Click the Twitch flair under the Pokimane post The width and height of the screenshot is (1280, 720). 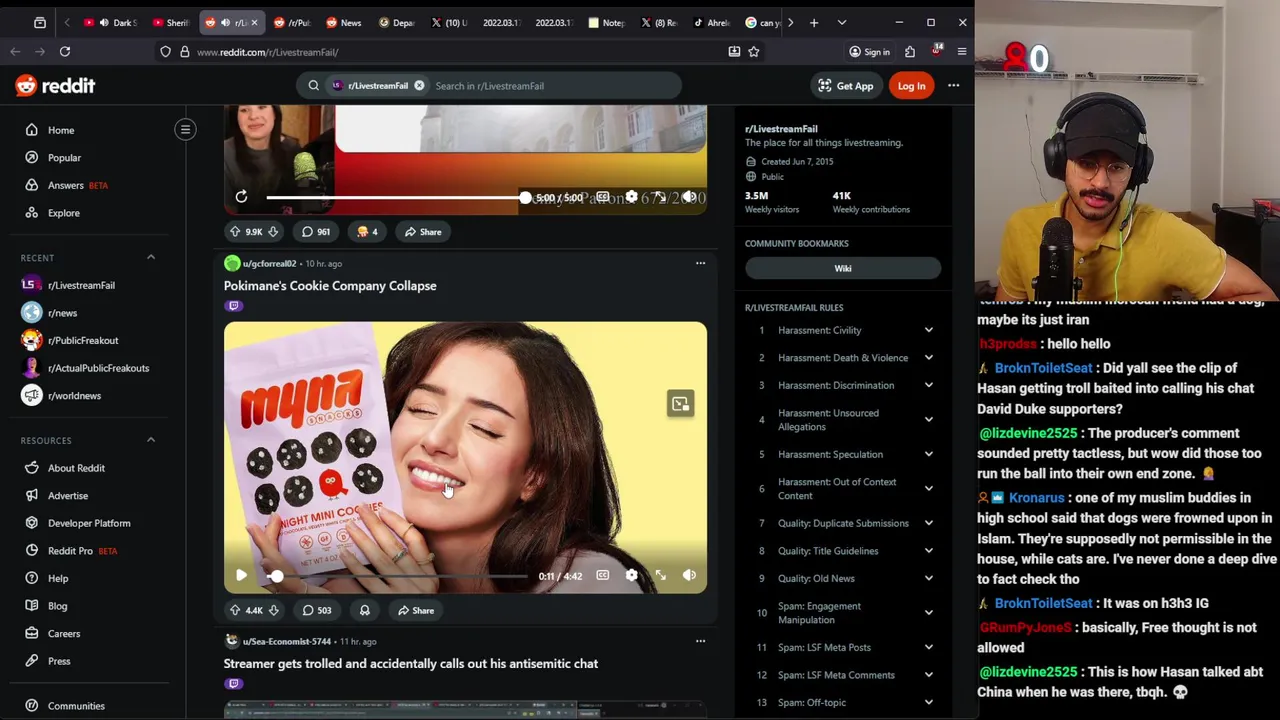234,306
